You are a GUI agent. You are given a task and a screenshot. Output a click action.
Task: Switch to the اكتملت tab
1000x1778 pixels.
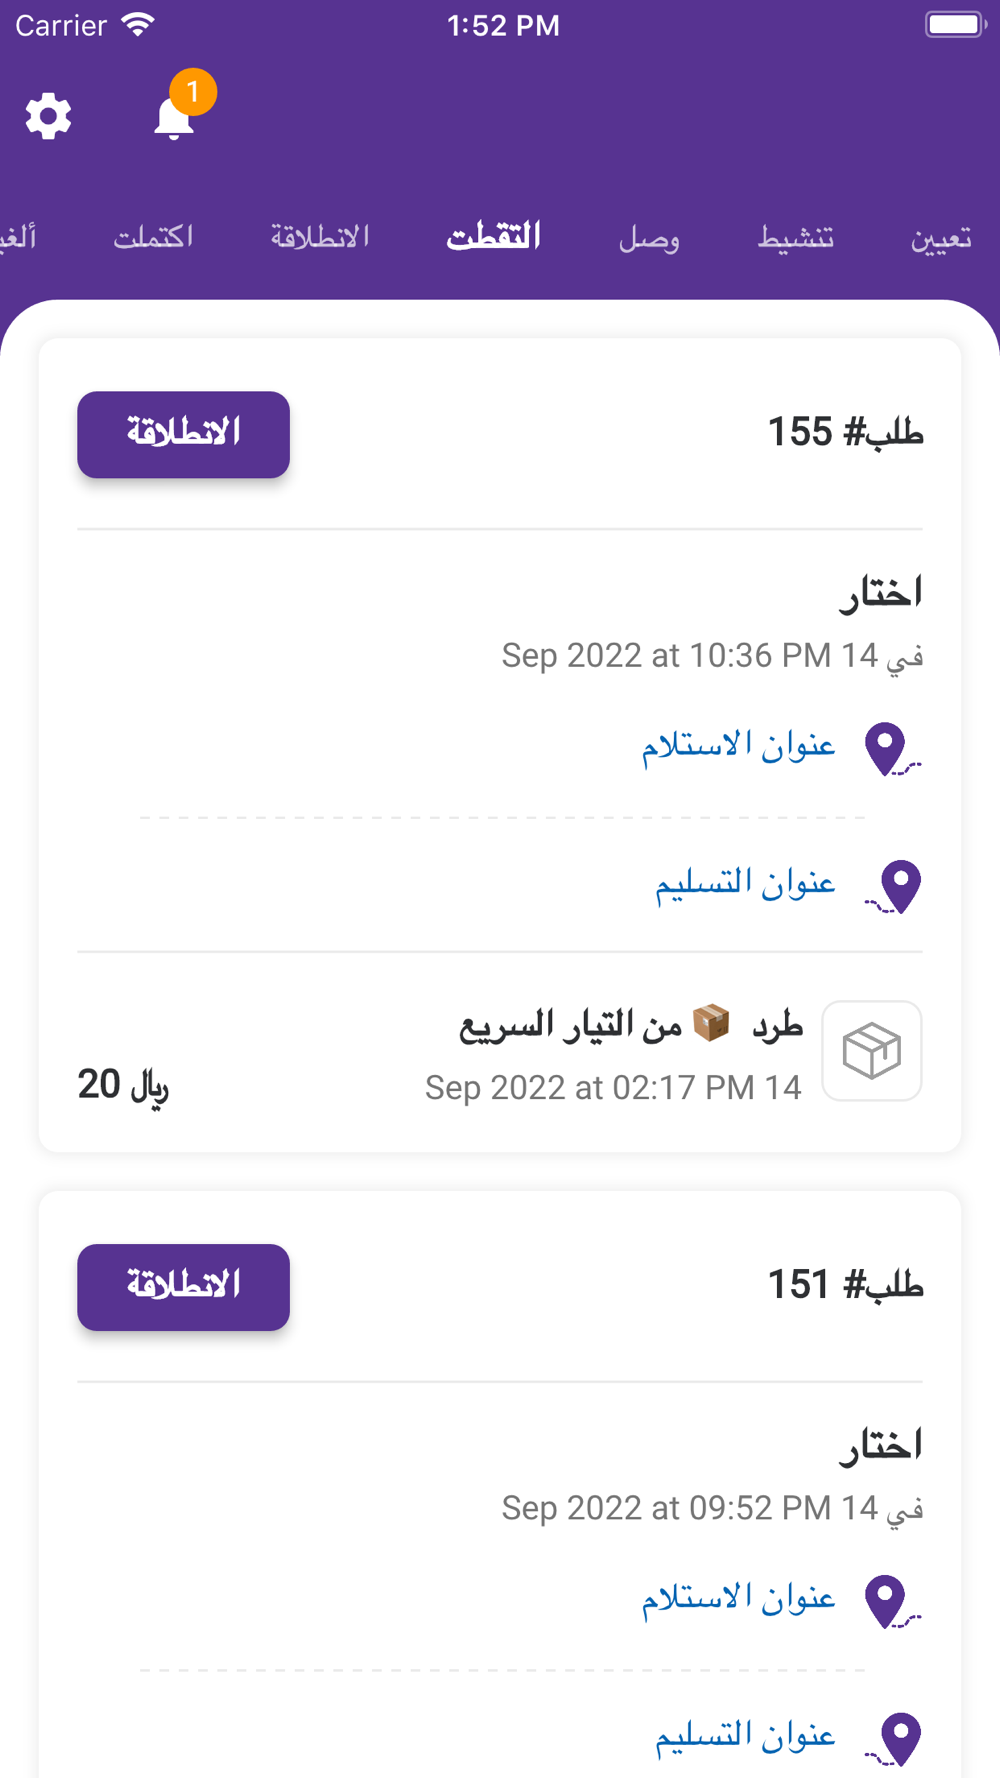click(x=153, y=237)
